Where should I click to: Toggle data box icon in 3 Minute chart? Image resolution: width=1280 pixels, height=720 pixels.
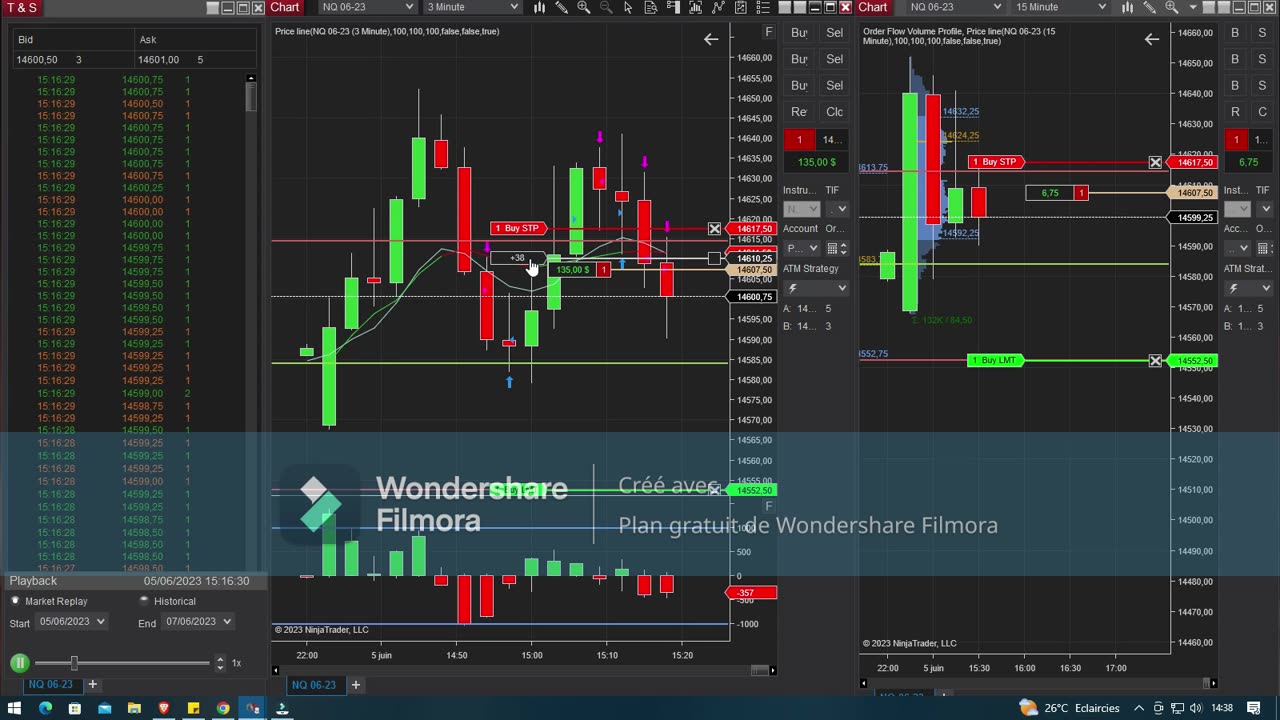tap(651, 7)
